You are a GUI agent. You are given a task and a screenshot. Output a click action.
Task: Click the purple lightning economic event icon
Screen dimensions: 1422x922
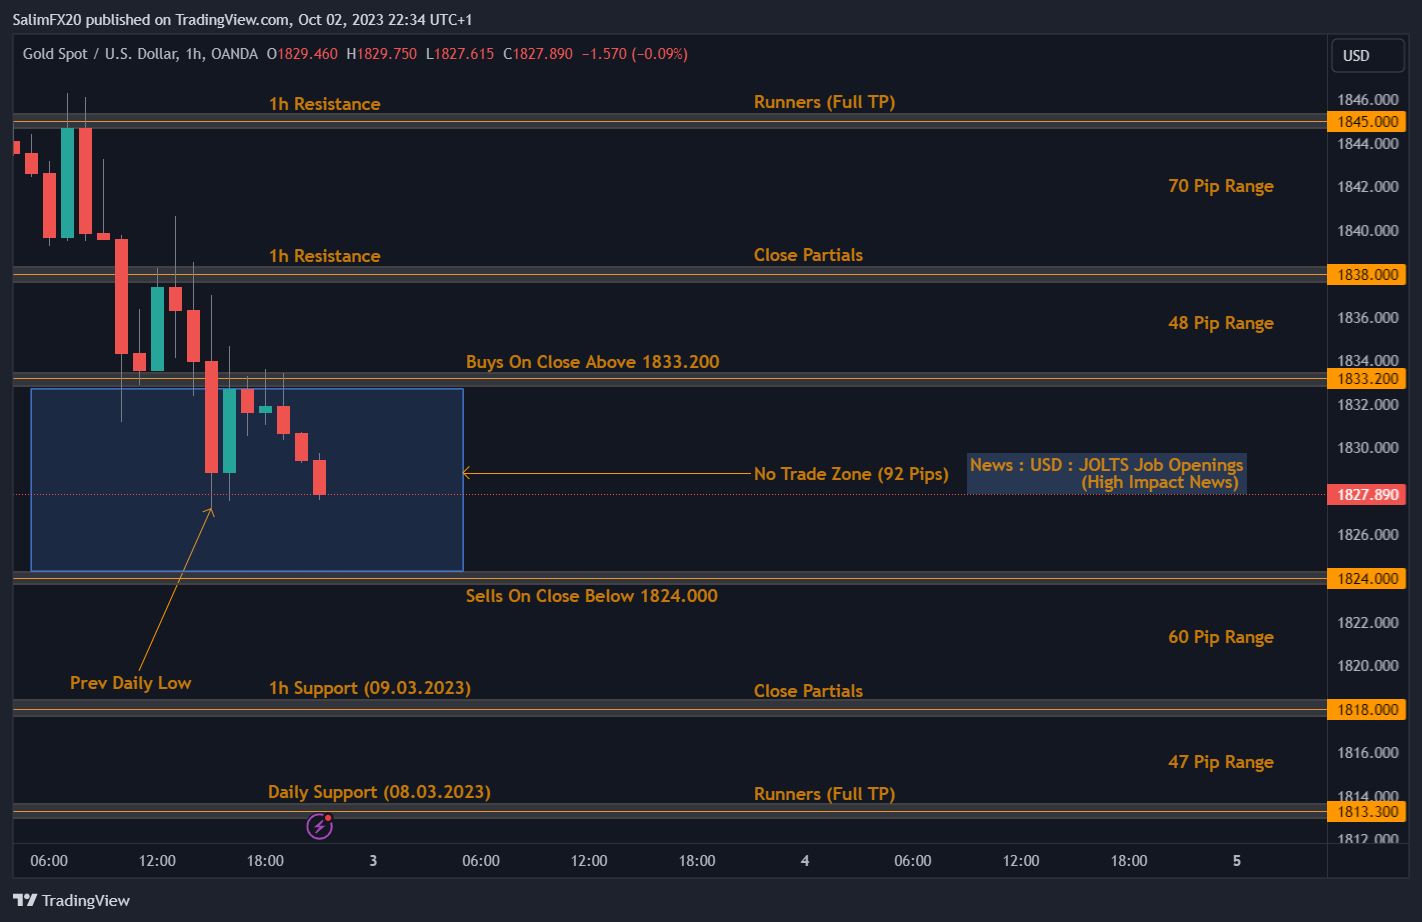319,826
